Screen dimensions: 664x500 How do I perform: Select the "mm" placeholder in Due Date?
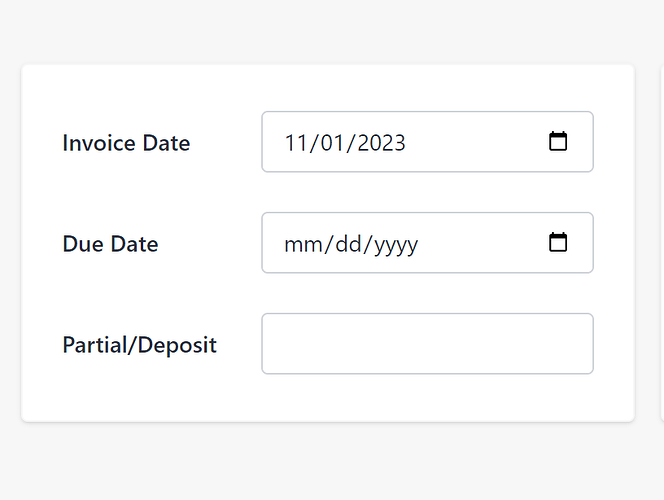[x=302, y=244]
